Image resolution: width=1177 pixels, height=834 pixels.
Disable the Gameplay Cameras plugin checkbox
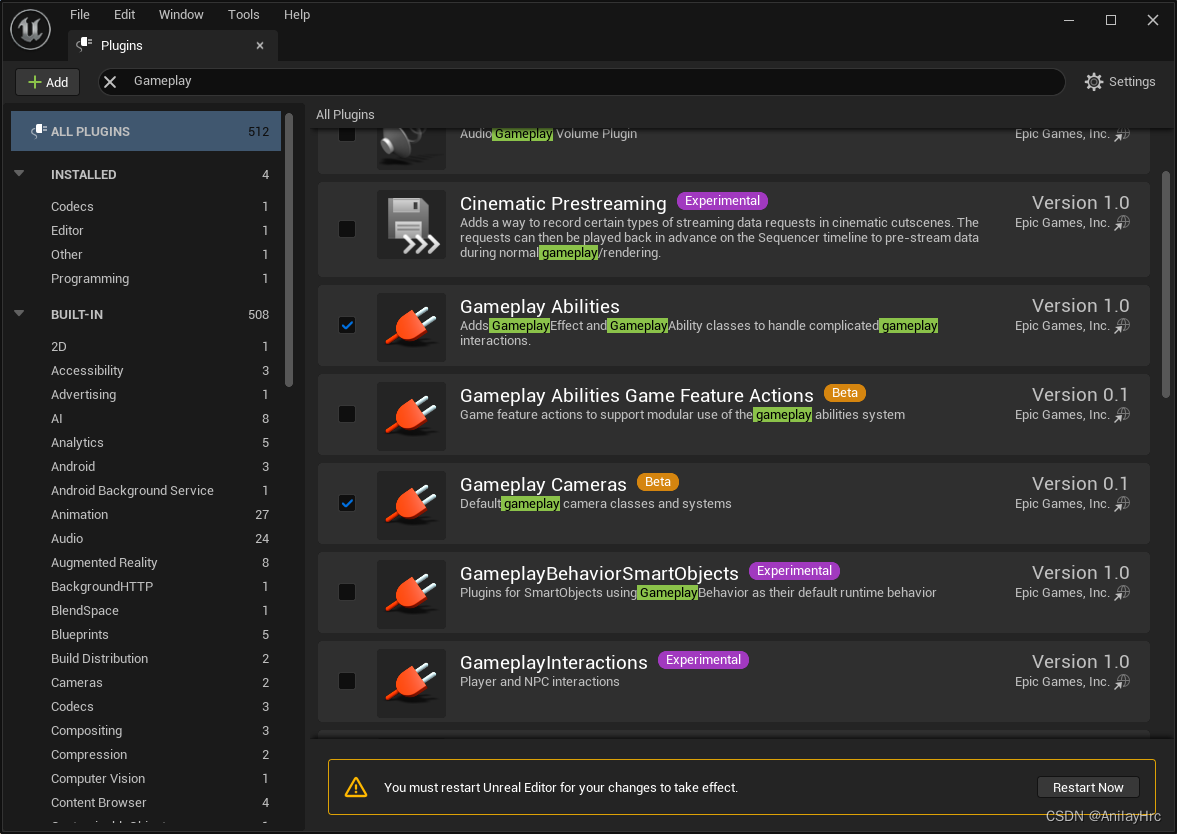pos(347,503)
